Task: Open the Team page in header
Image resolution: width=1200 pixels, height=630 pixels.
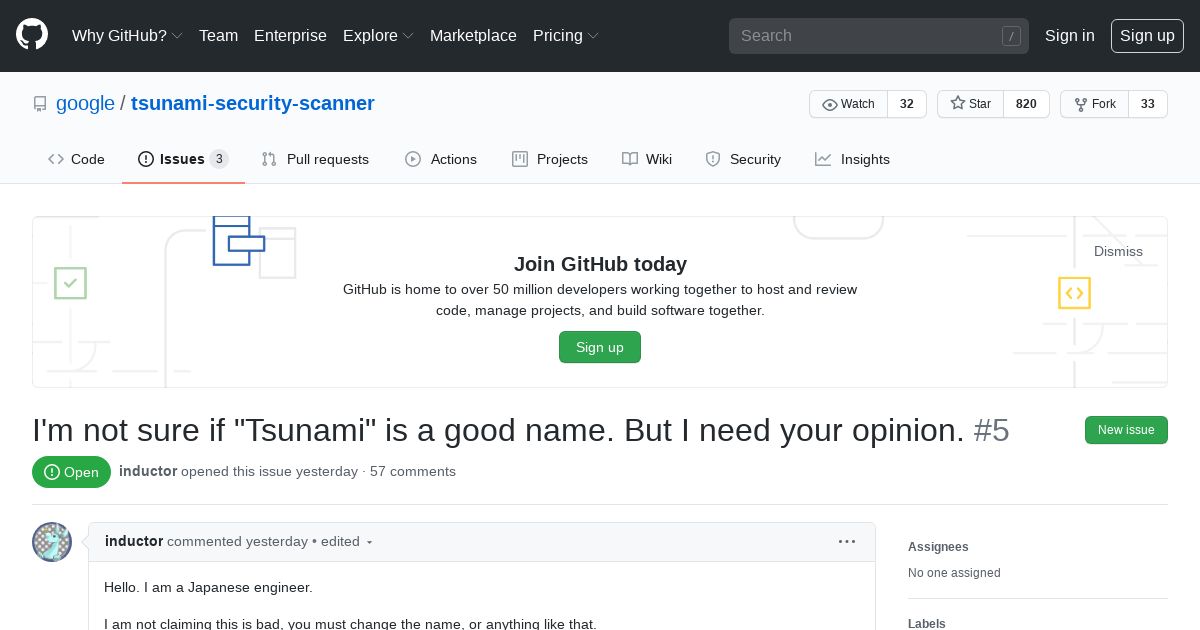Action: coord(218,35)
